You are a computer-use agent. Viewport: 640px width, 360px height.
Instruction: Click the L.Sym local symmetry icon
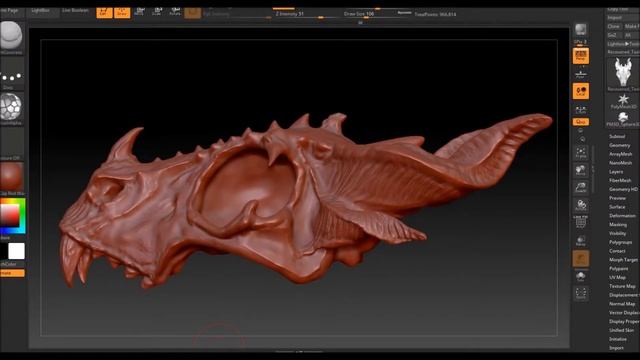pos(580,109)
